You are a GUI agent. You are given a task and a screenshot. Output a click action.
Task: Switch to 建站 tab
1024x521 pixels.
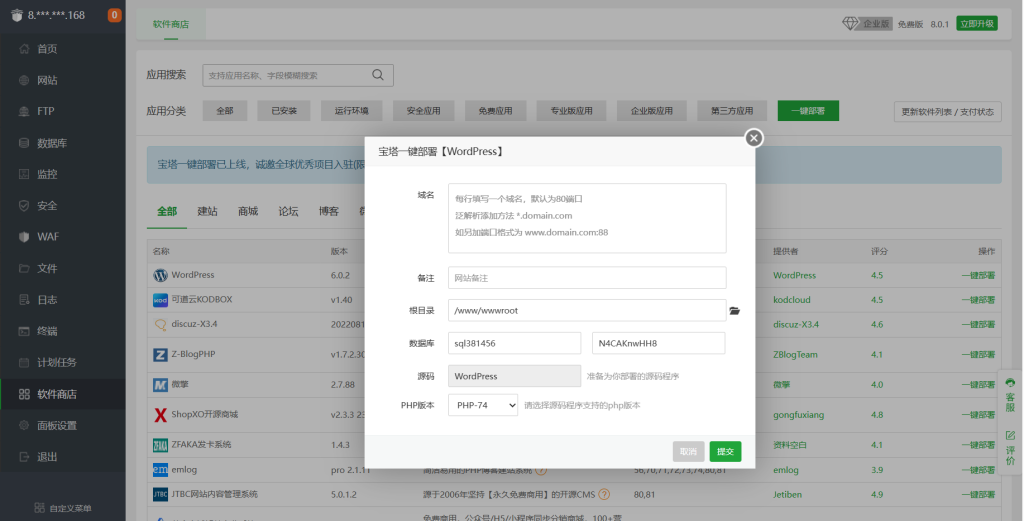tap(207, 211)
